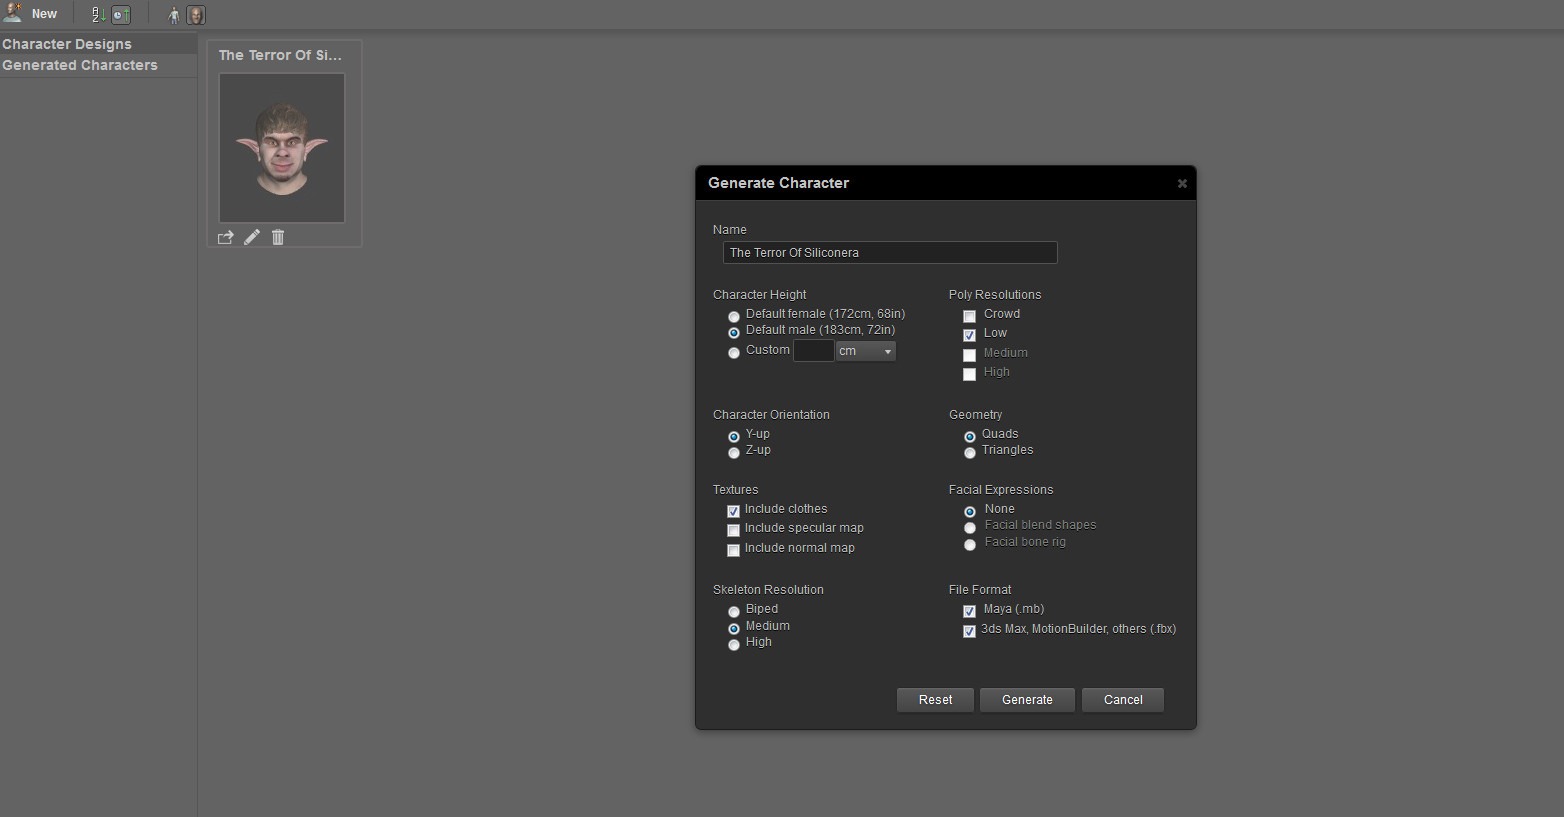Screen dimensions: 1564x817
Task: Uncheck the Maya (.mb) file format
Action: [x=969, y=611]
